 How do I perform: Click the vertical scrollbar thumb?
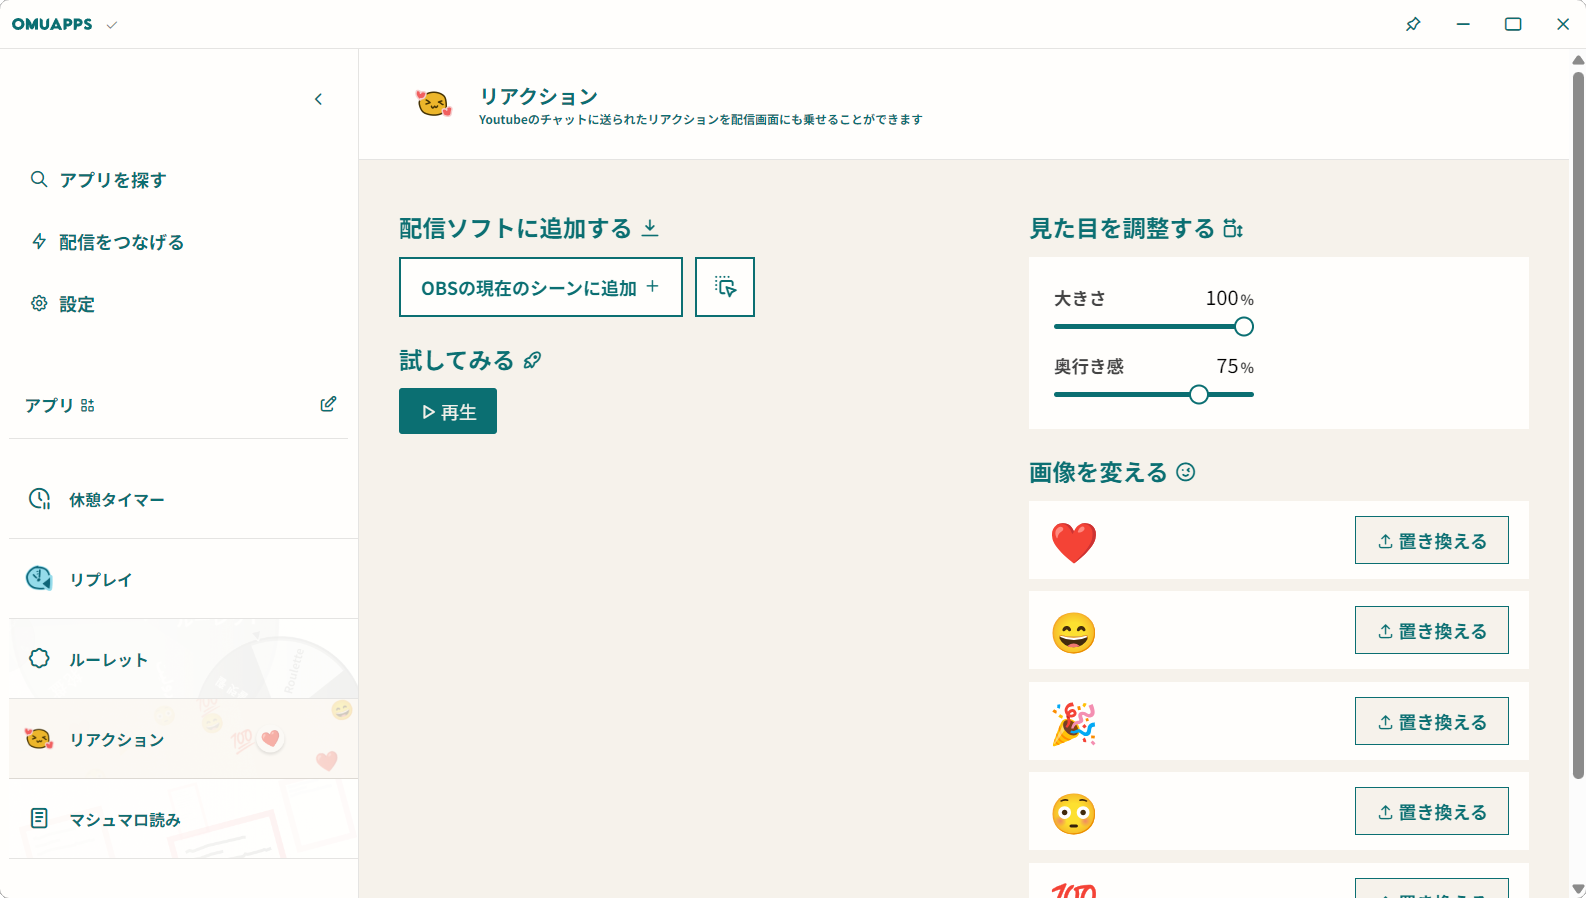[1578, 424]
